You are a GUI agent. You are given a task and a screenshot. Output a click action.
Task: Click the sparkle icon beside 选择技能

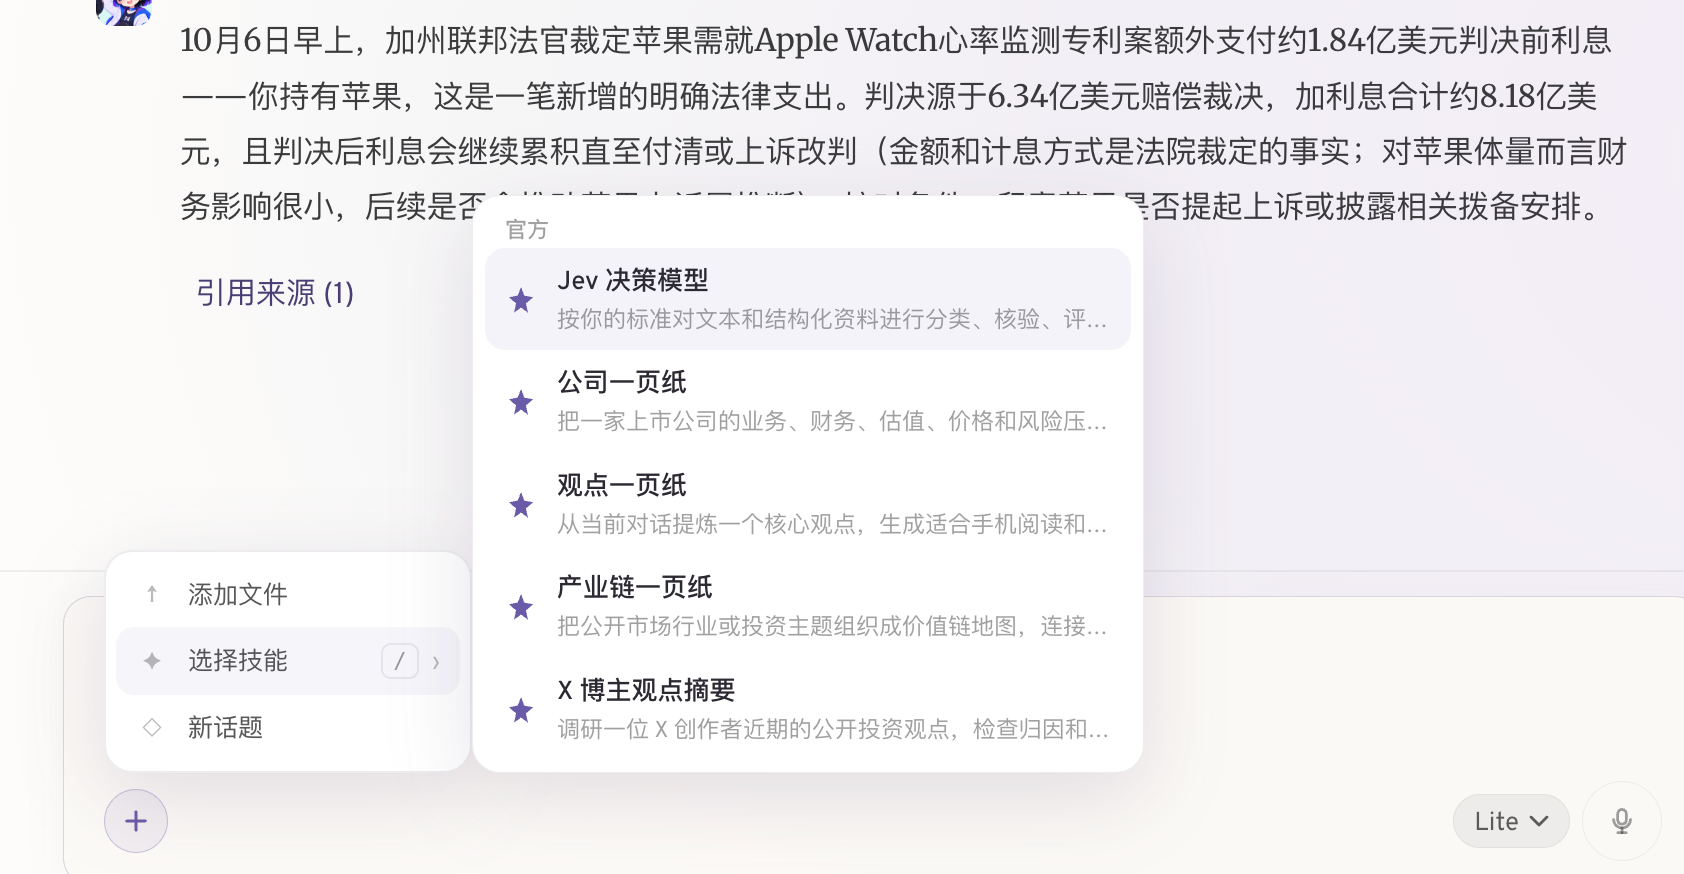pyautogui.click(x=152, y=661)
